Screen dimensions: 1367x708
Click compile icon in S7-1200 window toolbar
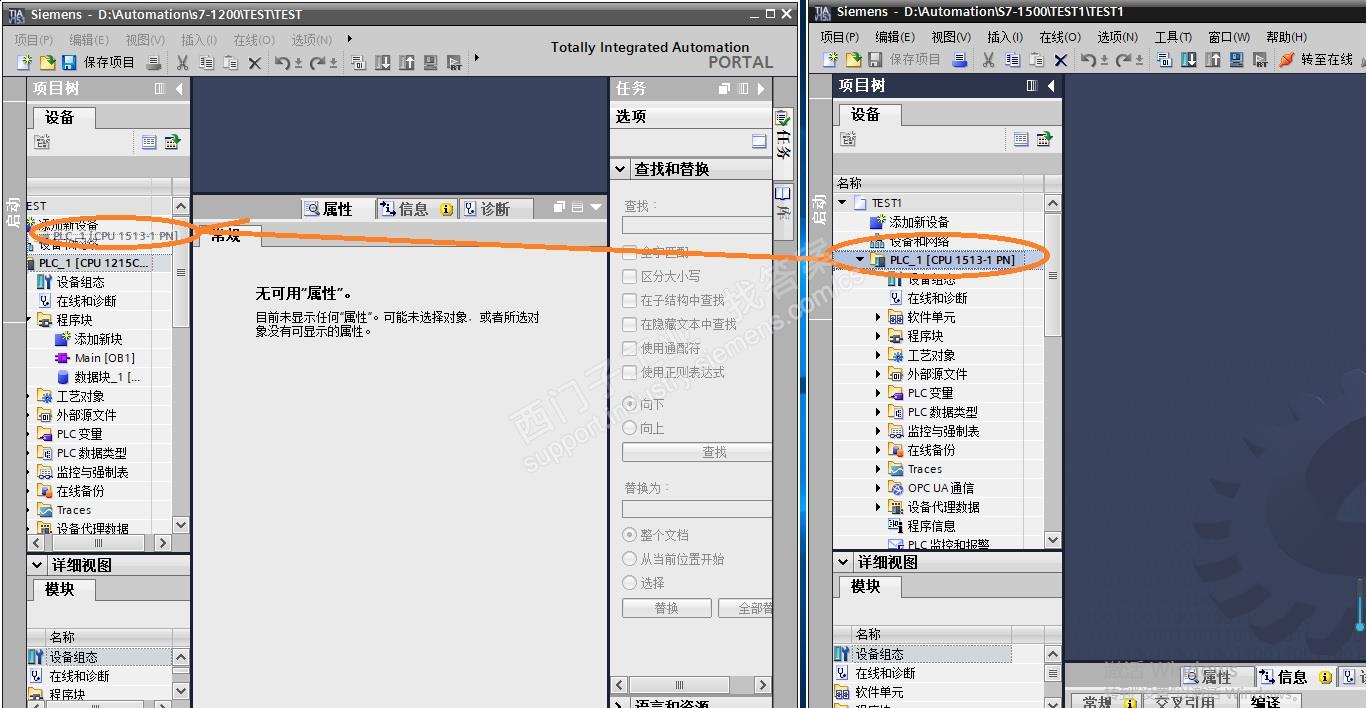(359, 63)
